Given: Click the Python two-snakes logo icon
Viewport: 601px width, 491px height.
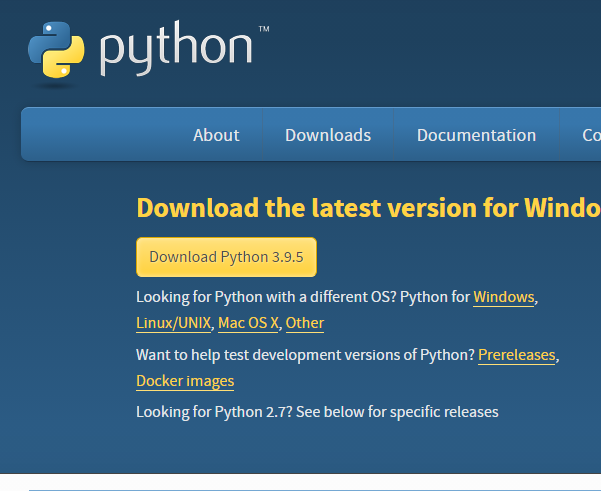Looking at the screenshot, I should (56, 49).
